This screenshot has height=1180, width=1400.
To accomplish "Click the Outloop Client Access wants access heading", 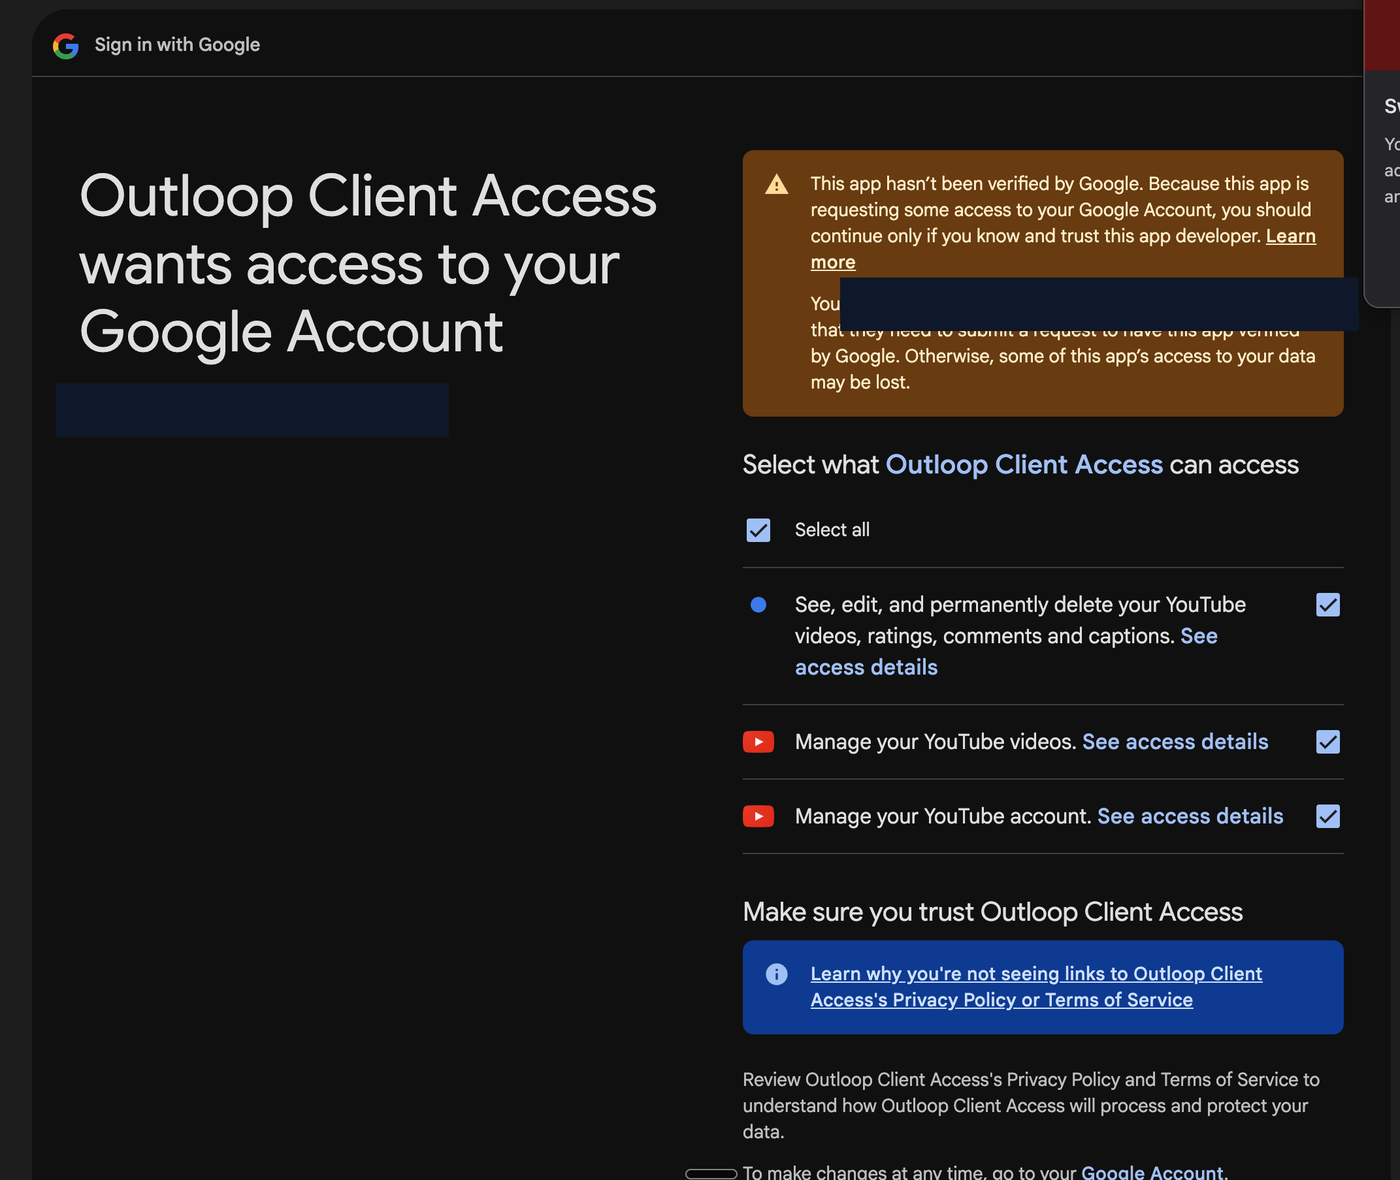I will click(x=368, y=264).
